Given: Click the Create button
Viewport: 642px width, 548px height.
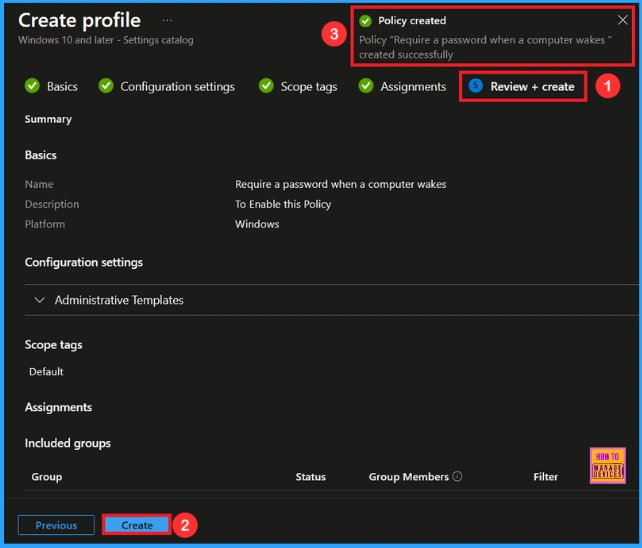Looking at the screenshot, I should coord(137,525).
